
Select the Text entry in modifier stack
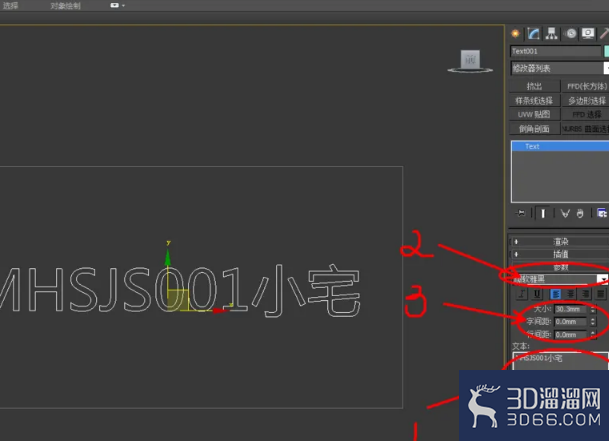point(560,146)
